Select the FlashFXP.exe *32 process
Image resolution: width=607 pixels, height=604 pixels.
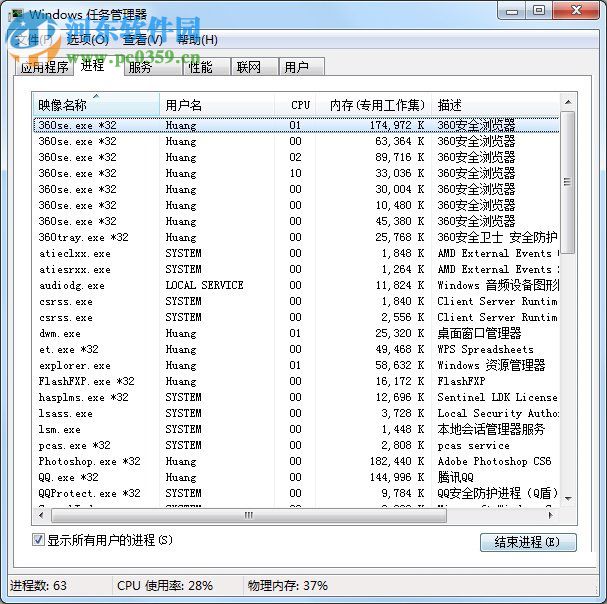[296, 381]
